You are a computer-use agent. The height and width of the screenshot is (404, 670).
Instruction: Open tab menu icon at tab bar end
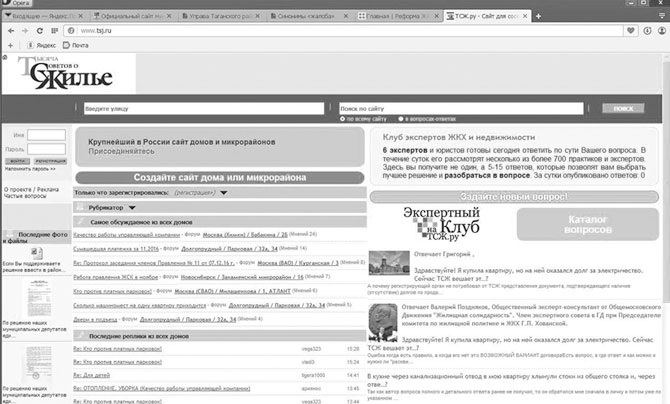point(662,16)
